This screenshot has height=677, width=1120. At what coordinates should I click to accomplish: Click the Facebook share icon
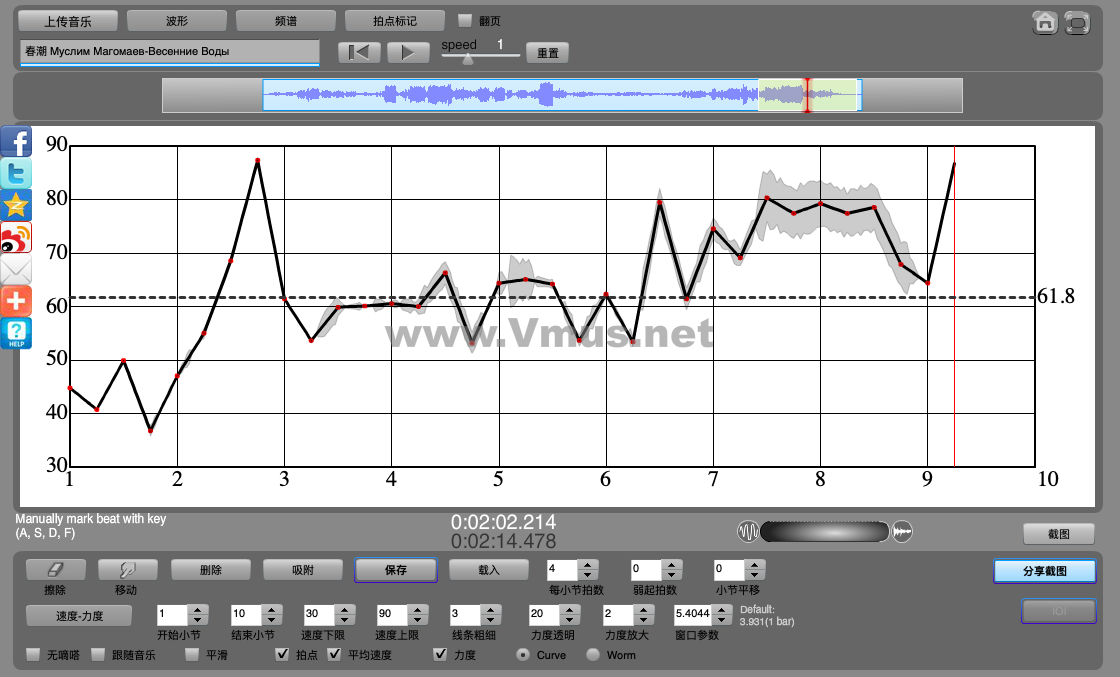[x=16, y=142]
